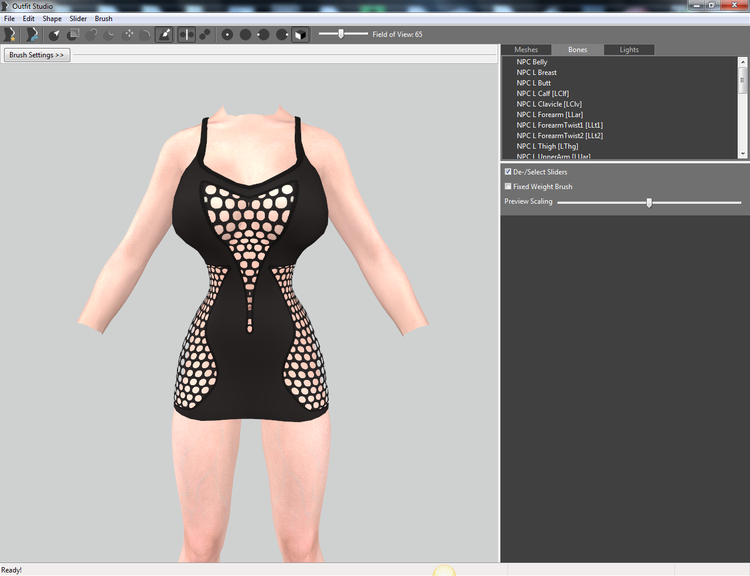Click the Preview Scaling label
This screenshot has width=750, height=576.
click(x=528, y=201)
